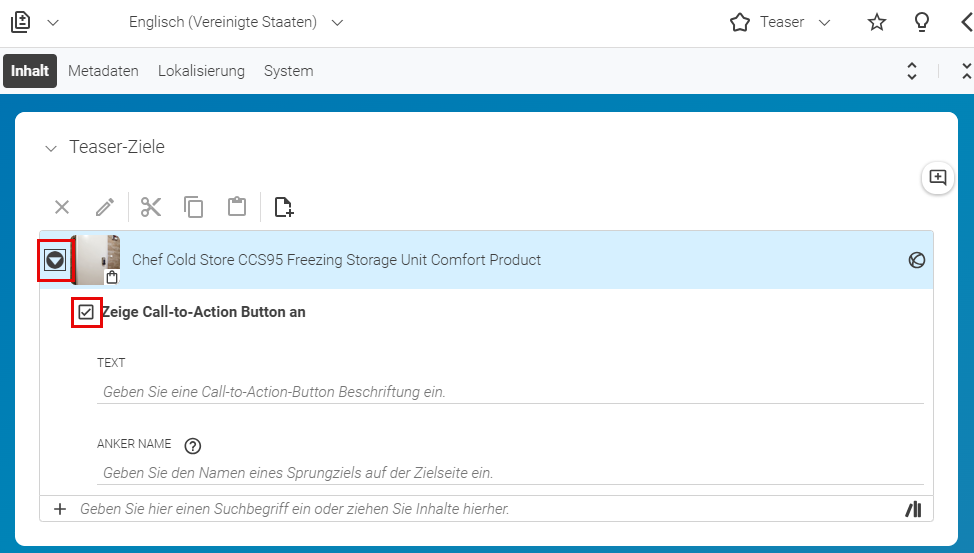Click the star bookmark icon
974x553 pixels.
(876, 22)
